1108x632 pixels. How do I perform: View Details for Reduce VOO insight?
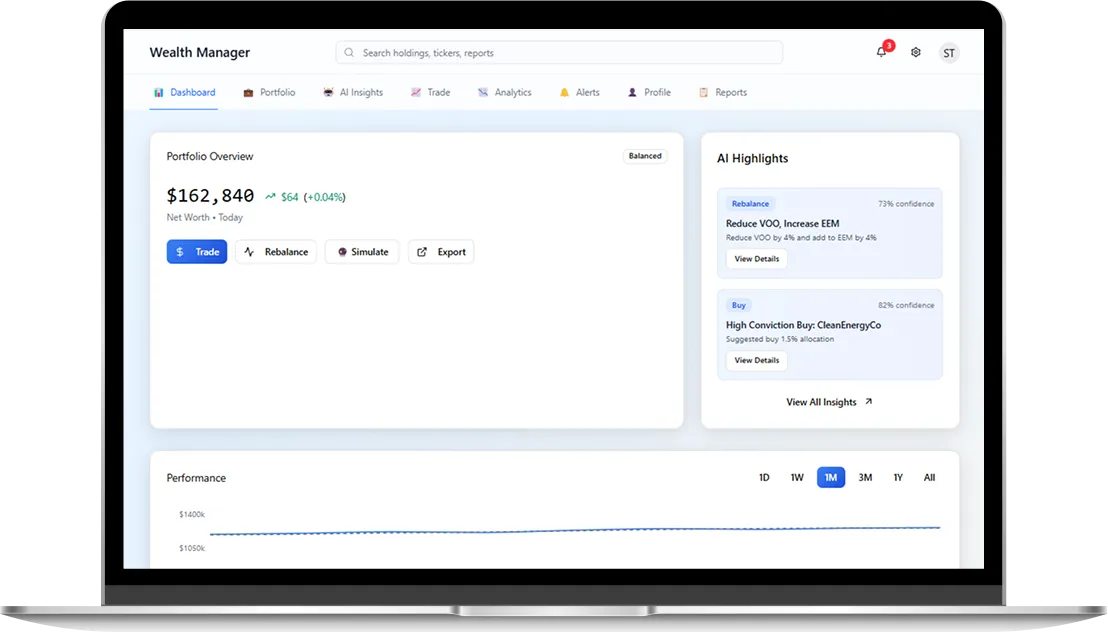pos(756,259)
